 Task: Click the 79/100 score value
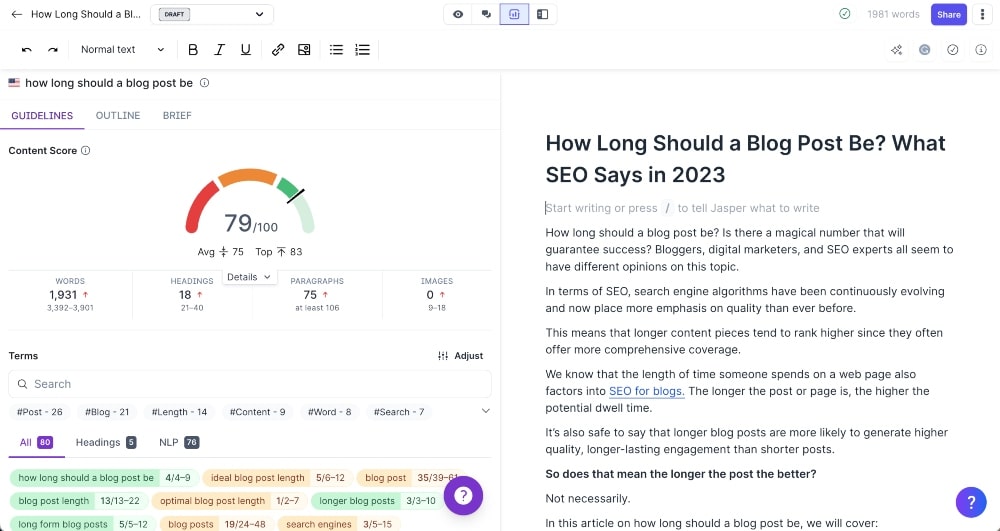coord(251,223)
